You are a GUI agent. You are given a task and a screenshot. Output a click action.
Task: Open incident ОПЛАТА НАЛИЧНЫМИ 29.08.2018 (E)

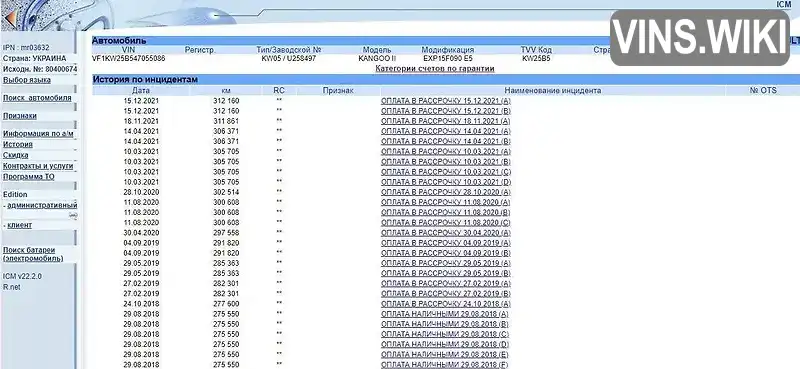pyautogui.click(x=444, y=355)
